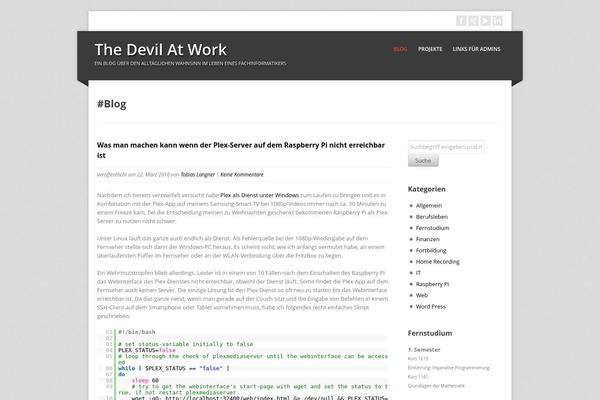The width and height of the screenshot is (600, 400).
Task: Open LINKS FÜR ADMINS menu item
Action: (x=476, y=49)
